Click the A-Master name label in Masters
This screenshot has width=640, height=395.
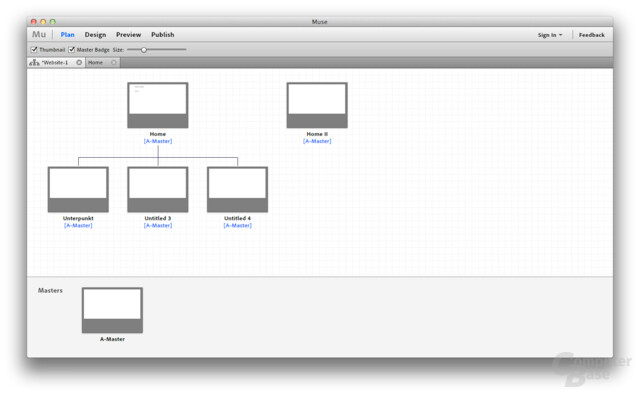coord(112,339)
